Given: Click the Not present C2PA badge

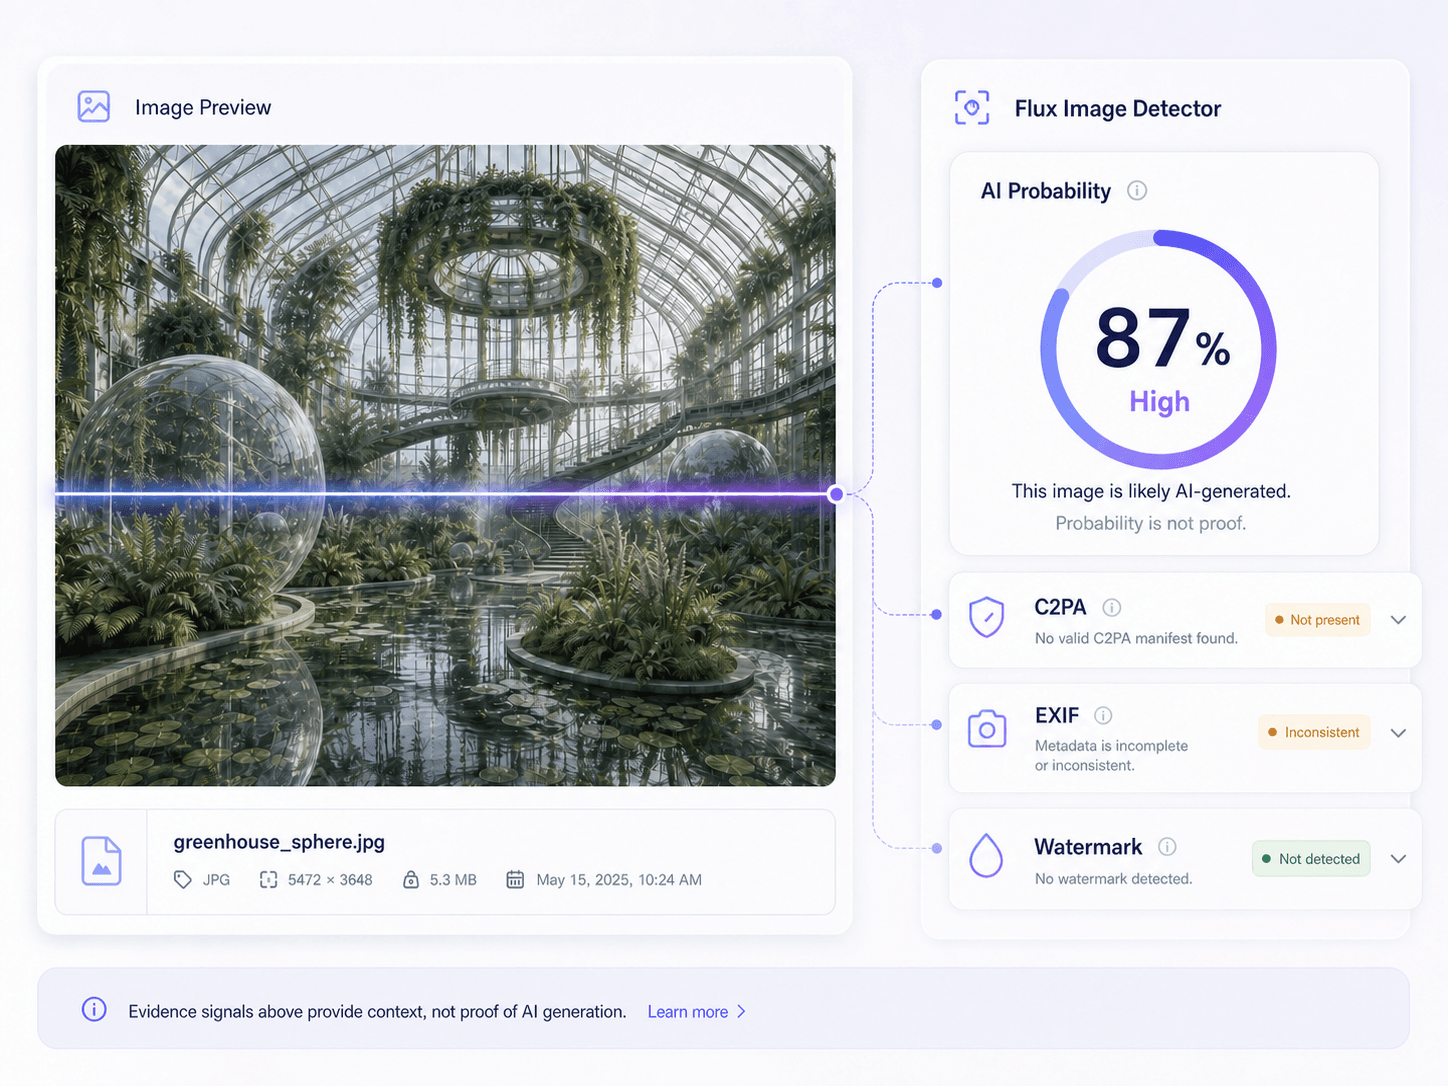Looking at the screenshot, I should click(x=1318, y=620).
